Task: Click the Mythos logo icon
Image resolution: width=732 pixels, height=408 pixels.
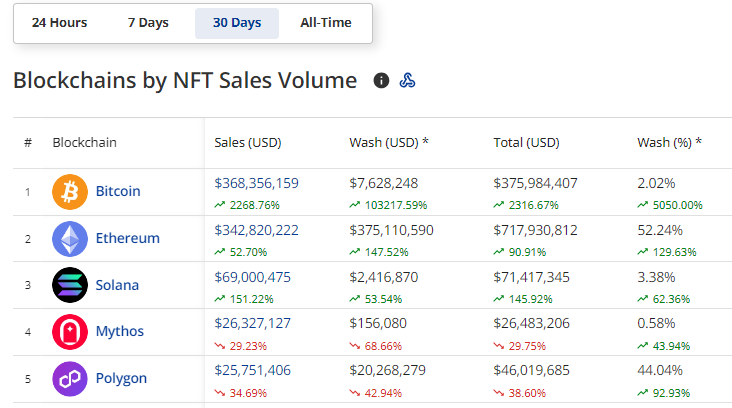Action: (x=70, y=332)
